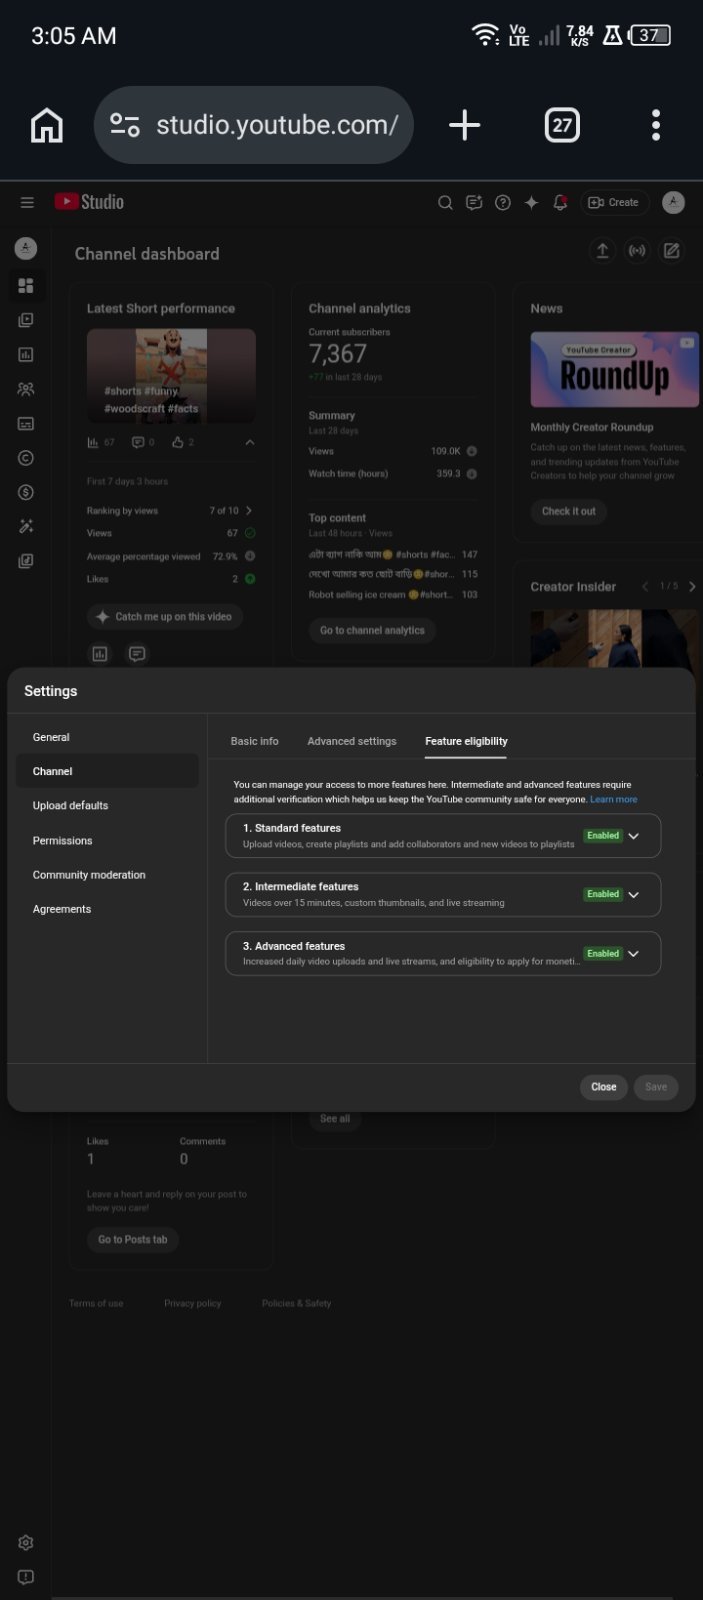Image resolution: width=703 pixels, height=1600 pixels.
Task: Expand Standard features section
Action: click(443, 835)
